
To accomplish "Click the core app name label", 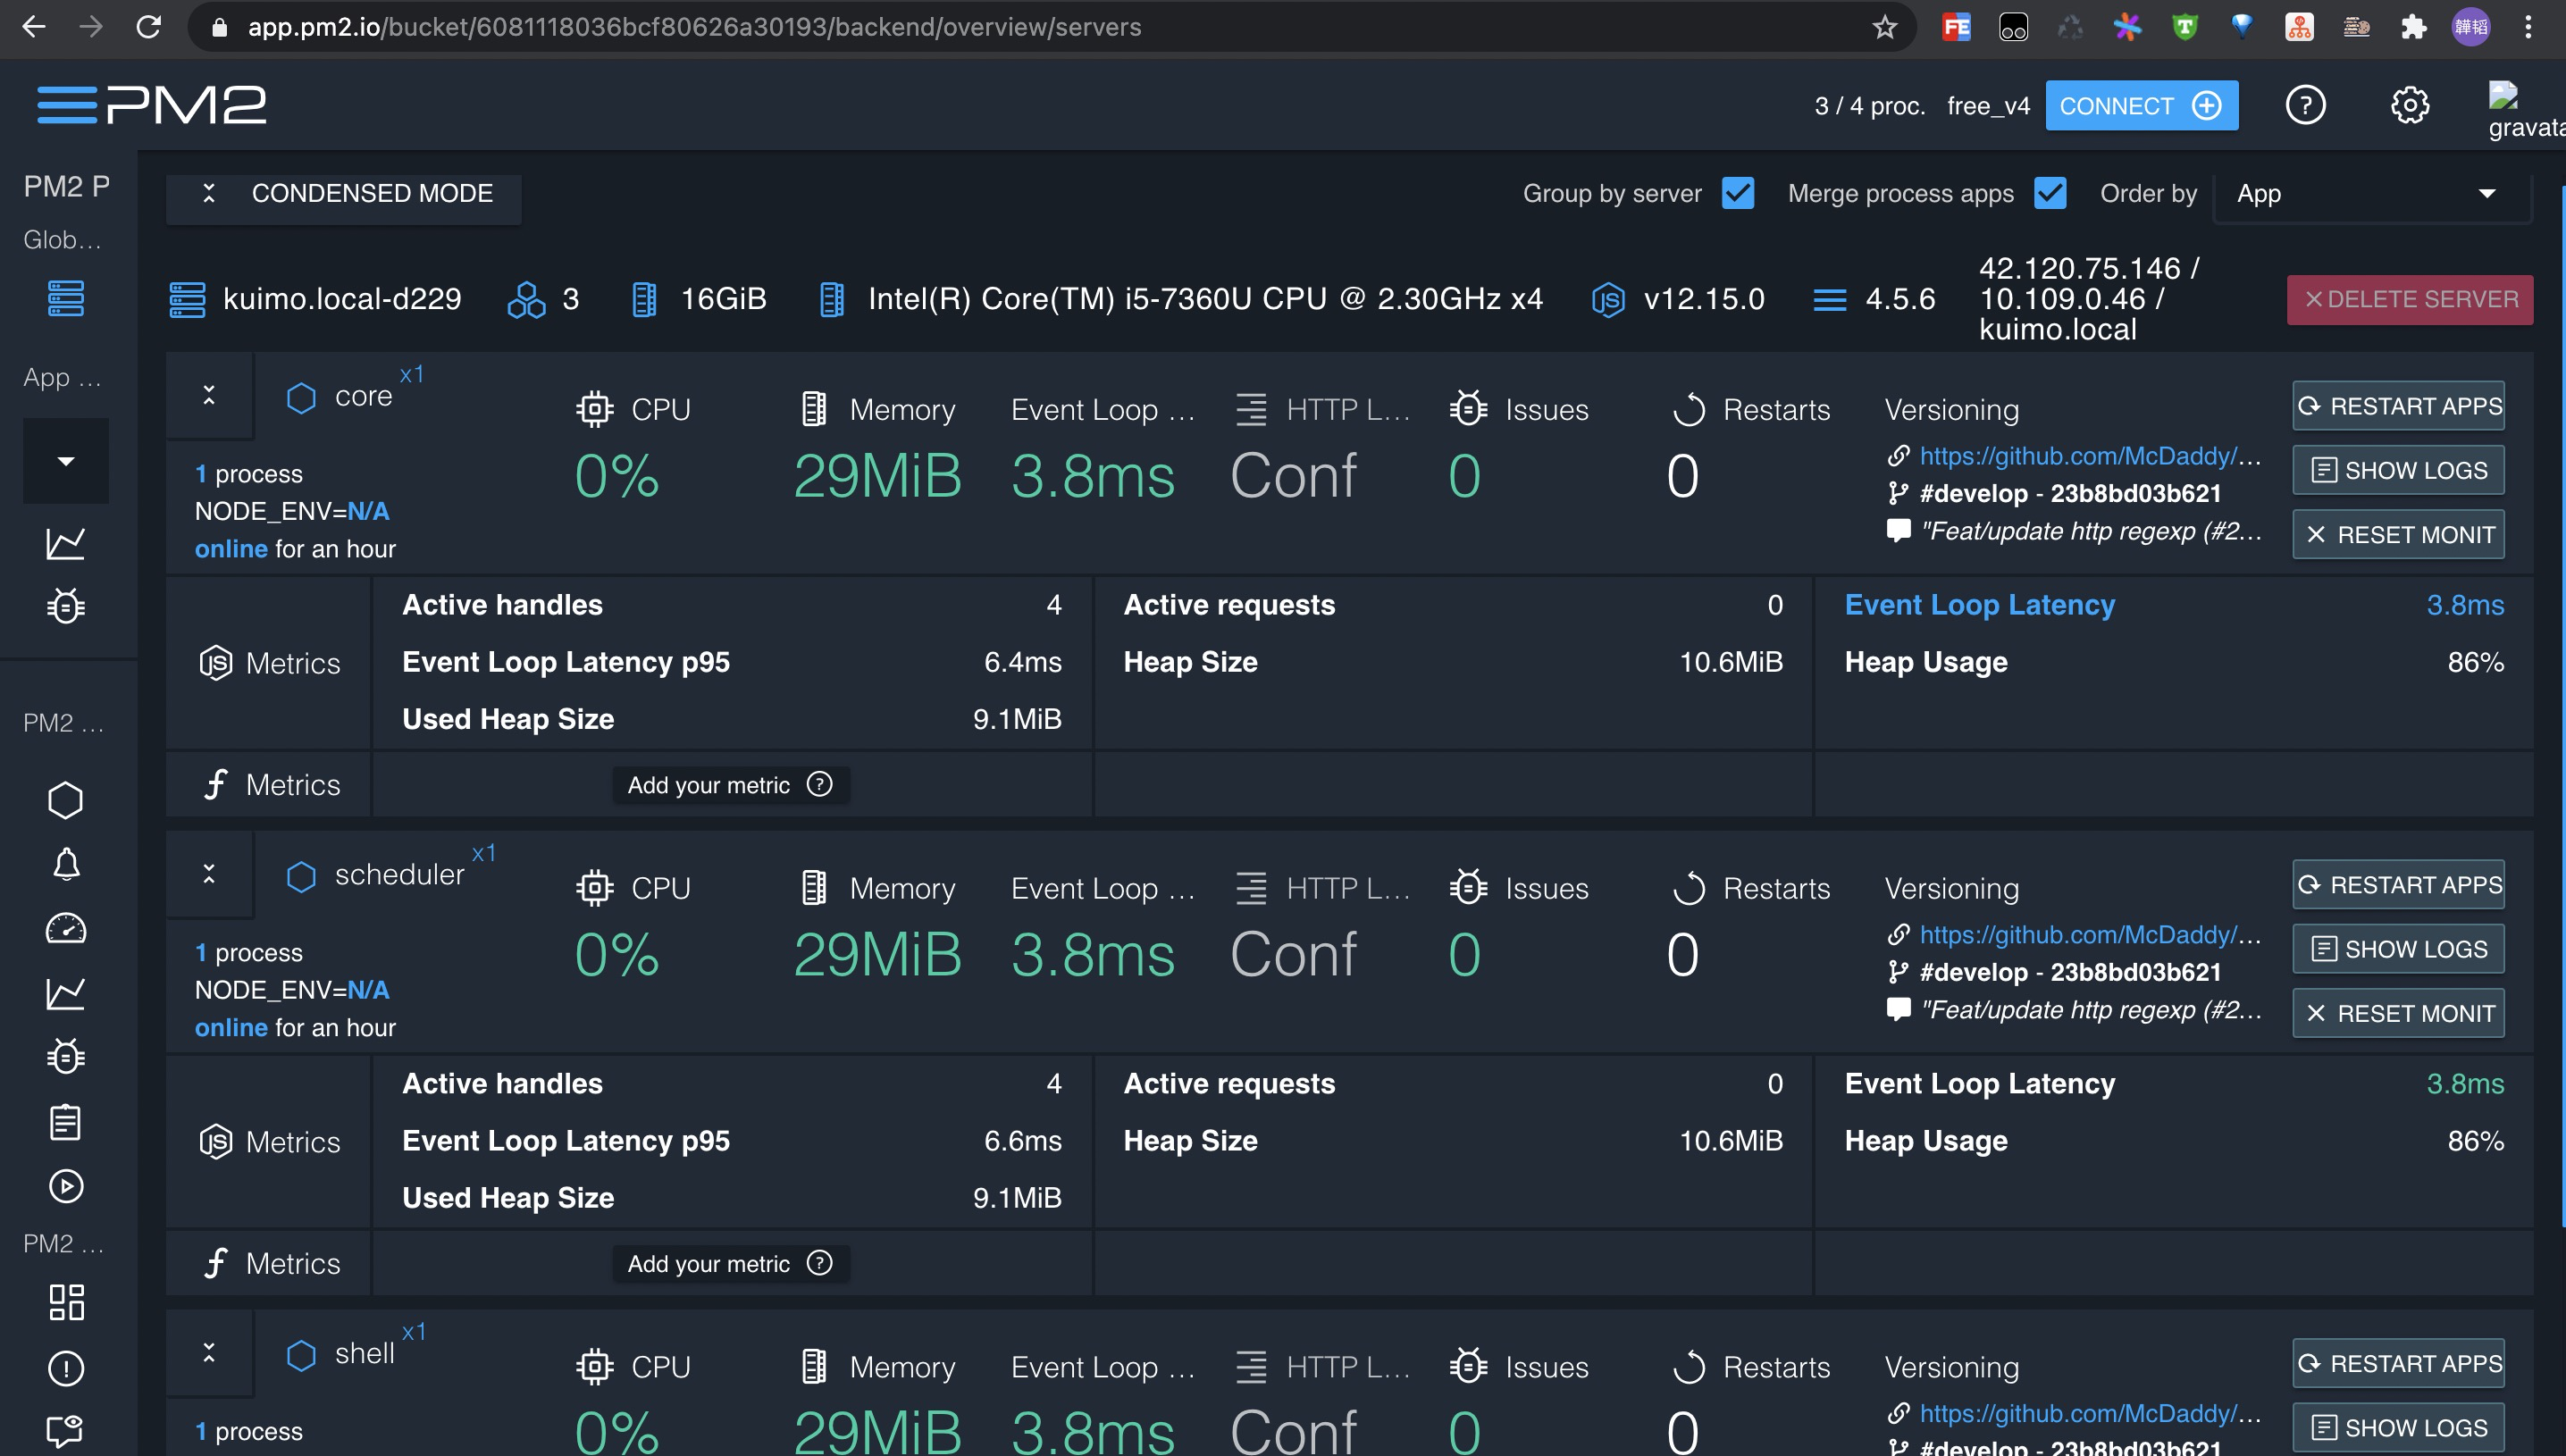I will [363, 397].
